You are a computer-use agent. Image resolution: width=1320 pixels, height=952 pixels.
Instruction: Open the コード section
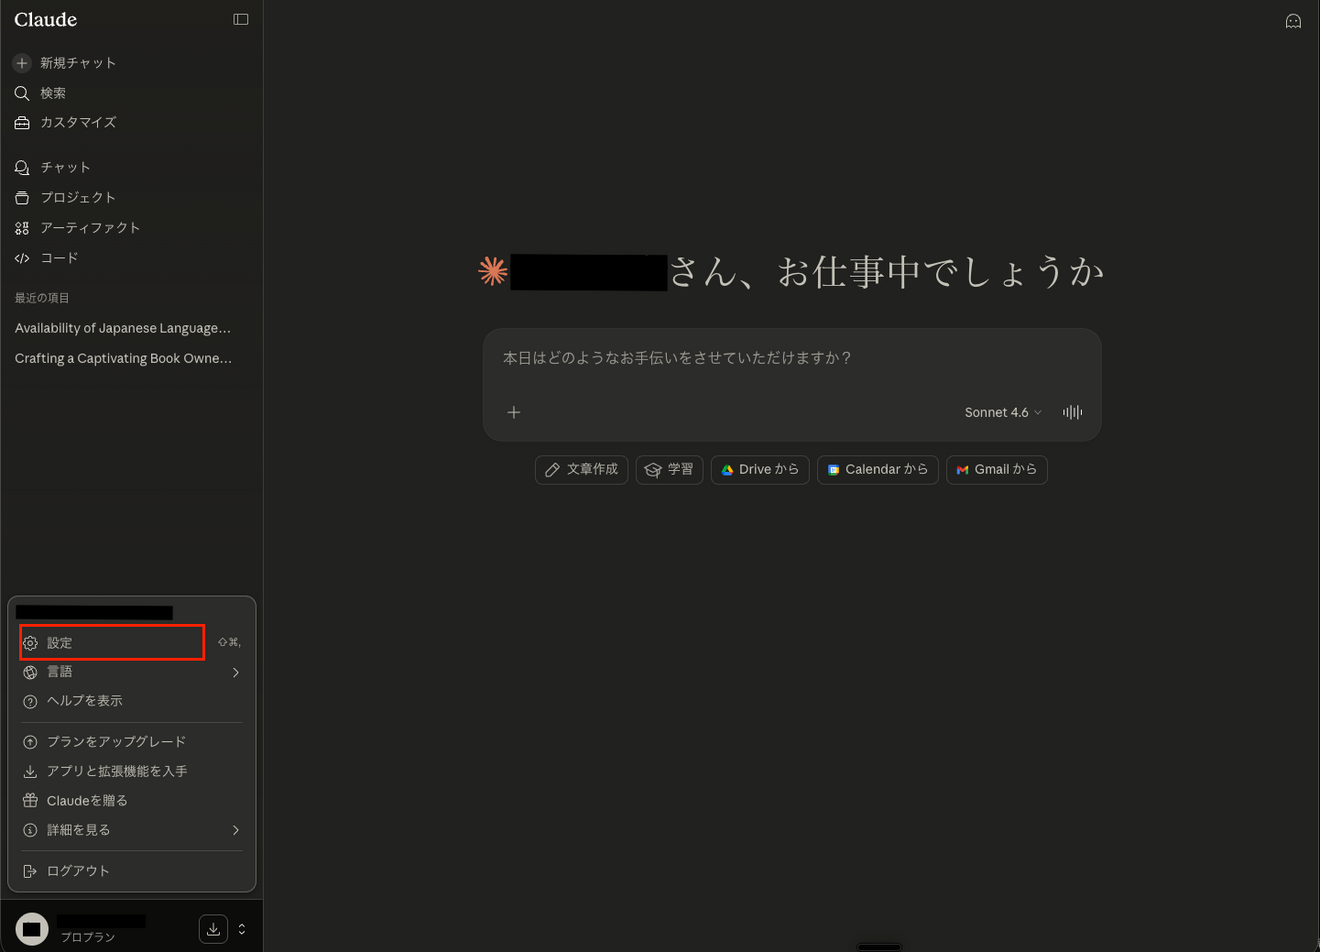[x=59, y=257]
